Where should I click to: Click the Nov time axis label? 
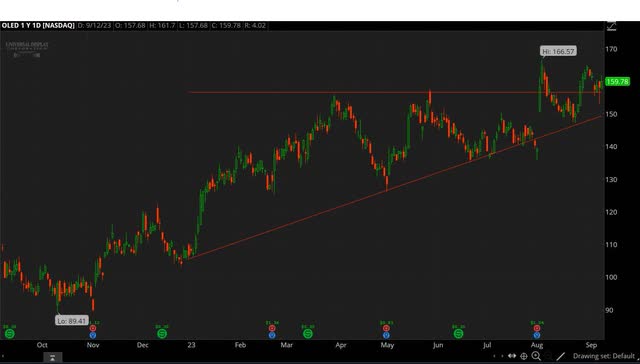pyautogui.click(x=93, y=345)
